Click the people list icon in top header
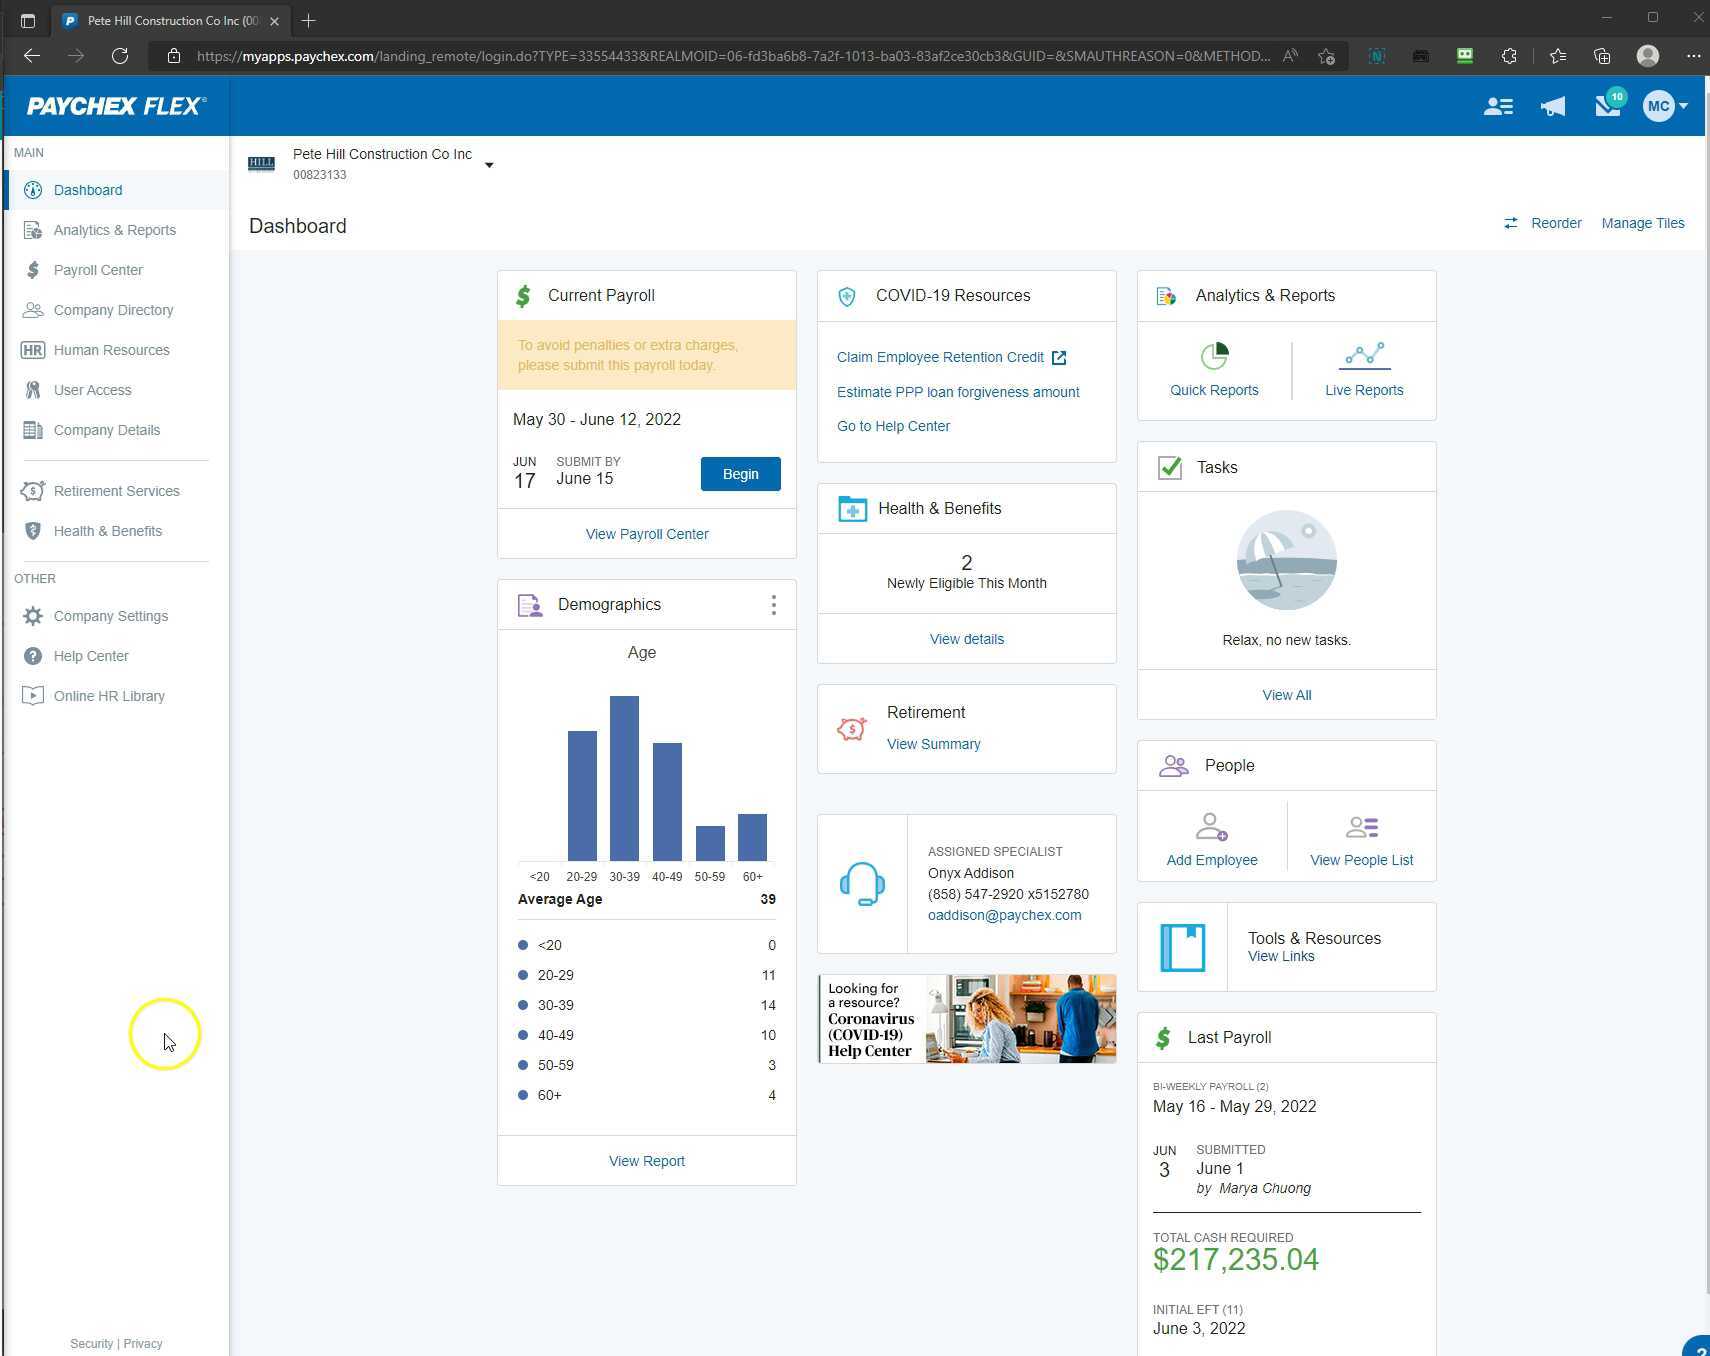This screenshot has width=1710, height=1356. click(x=1497, y=107)
